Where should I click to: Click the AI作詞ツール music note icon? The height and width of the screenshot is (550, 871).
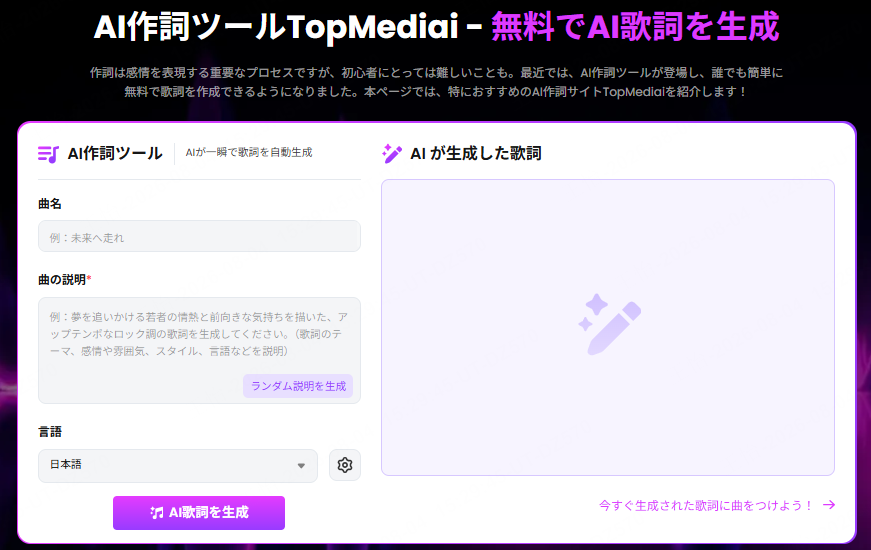(48, 154)
